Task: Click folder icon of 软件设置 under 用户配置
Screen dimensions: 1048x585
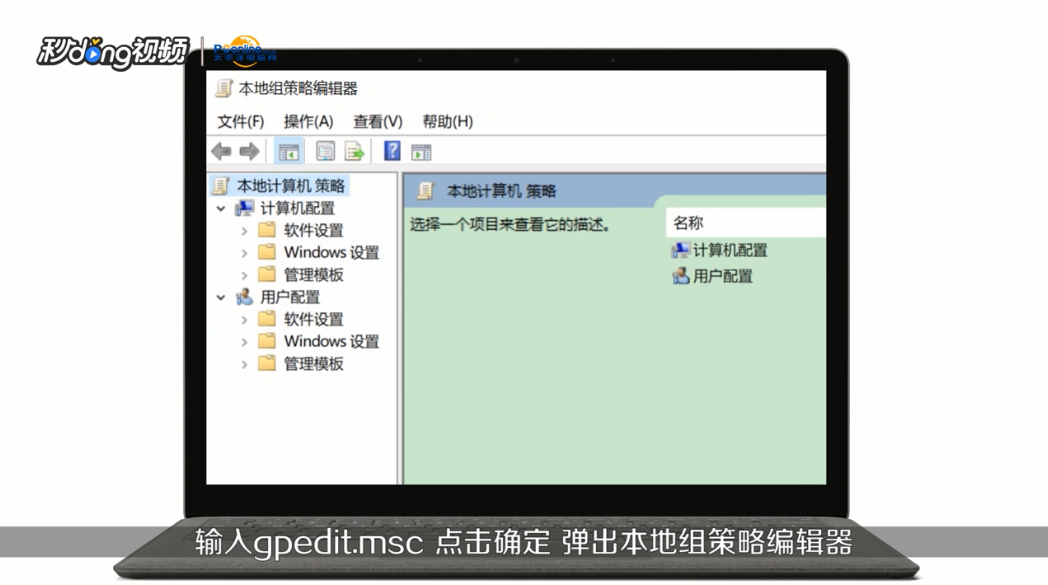Action: [x=267, y=319]
